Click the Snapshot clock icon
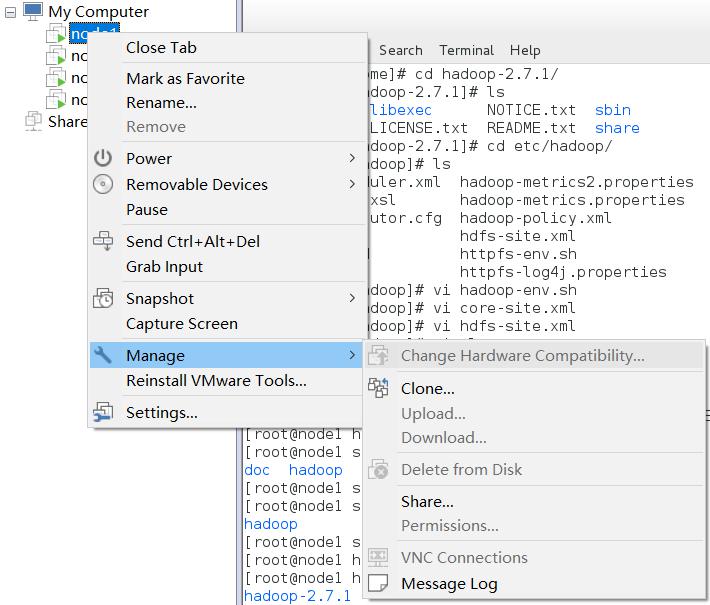710x605 pixels. 103,298
